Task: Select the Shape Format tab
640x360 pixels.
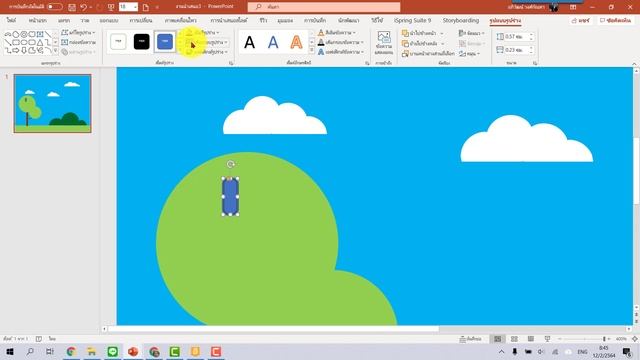Action: 505,20
